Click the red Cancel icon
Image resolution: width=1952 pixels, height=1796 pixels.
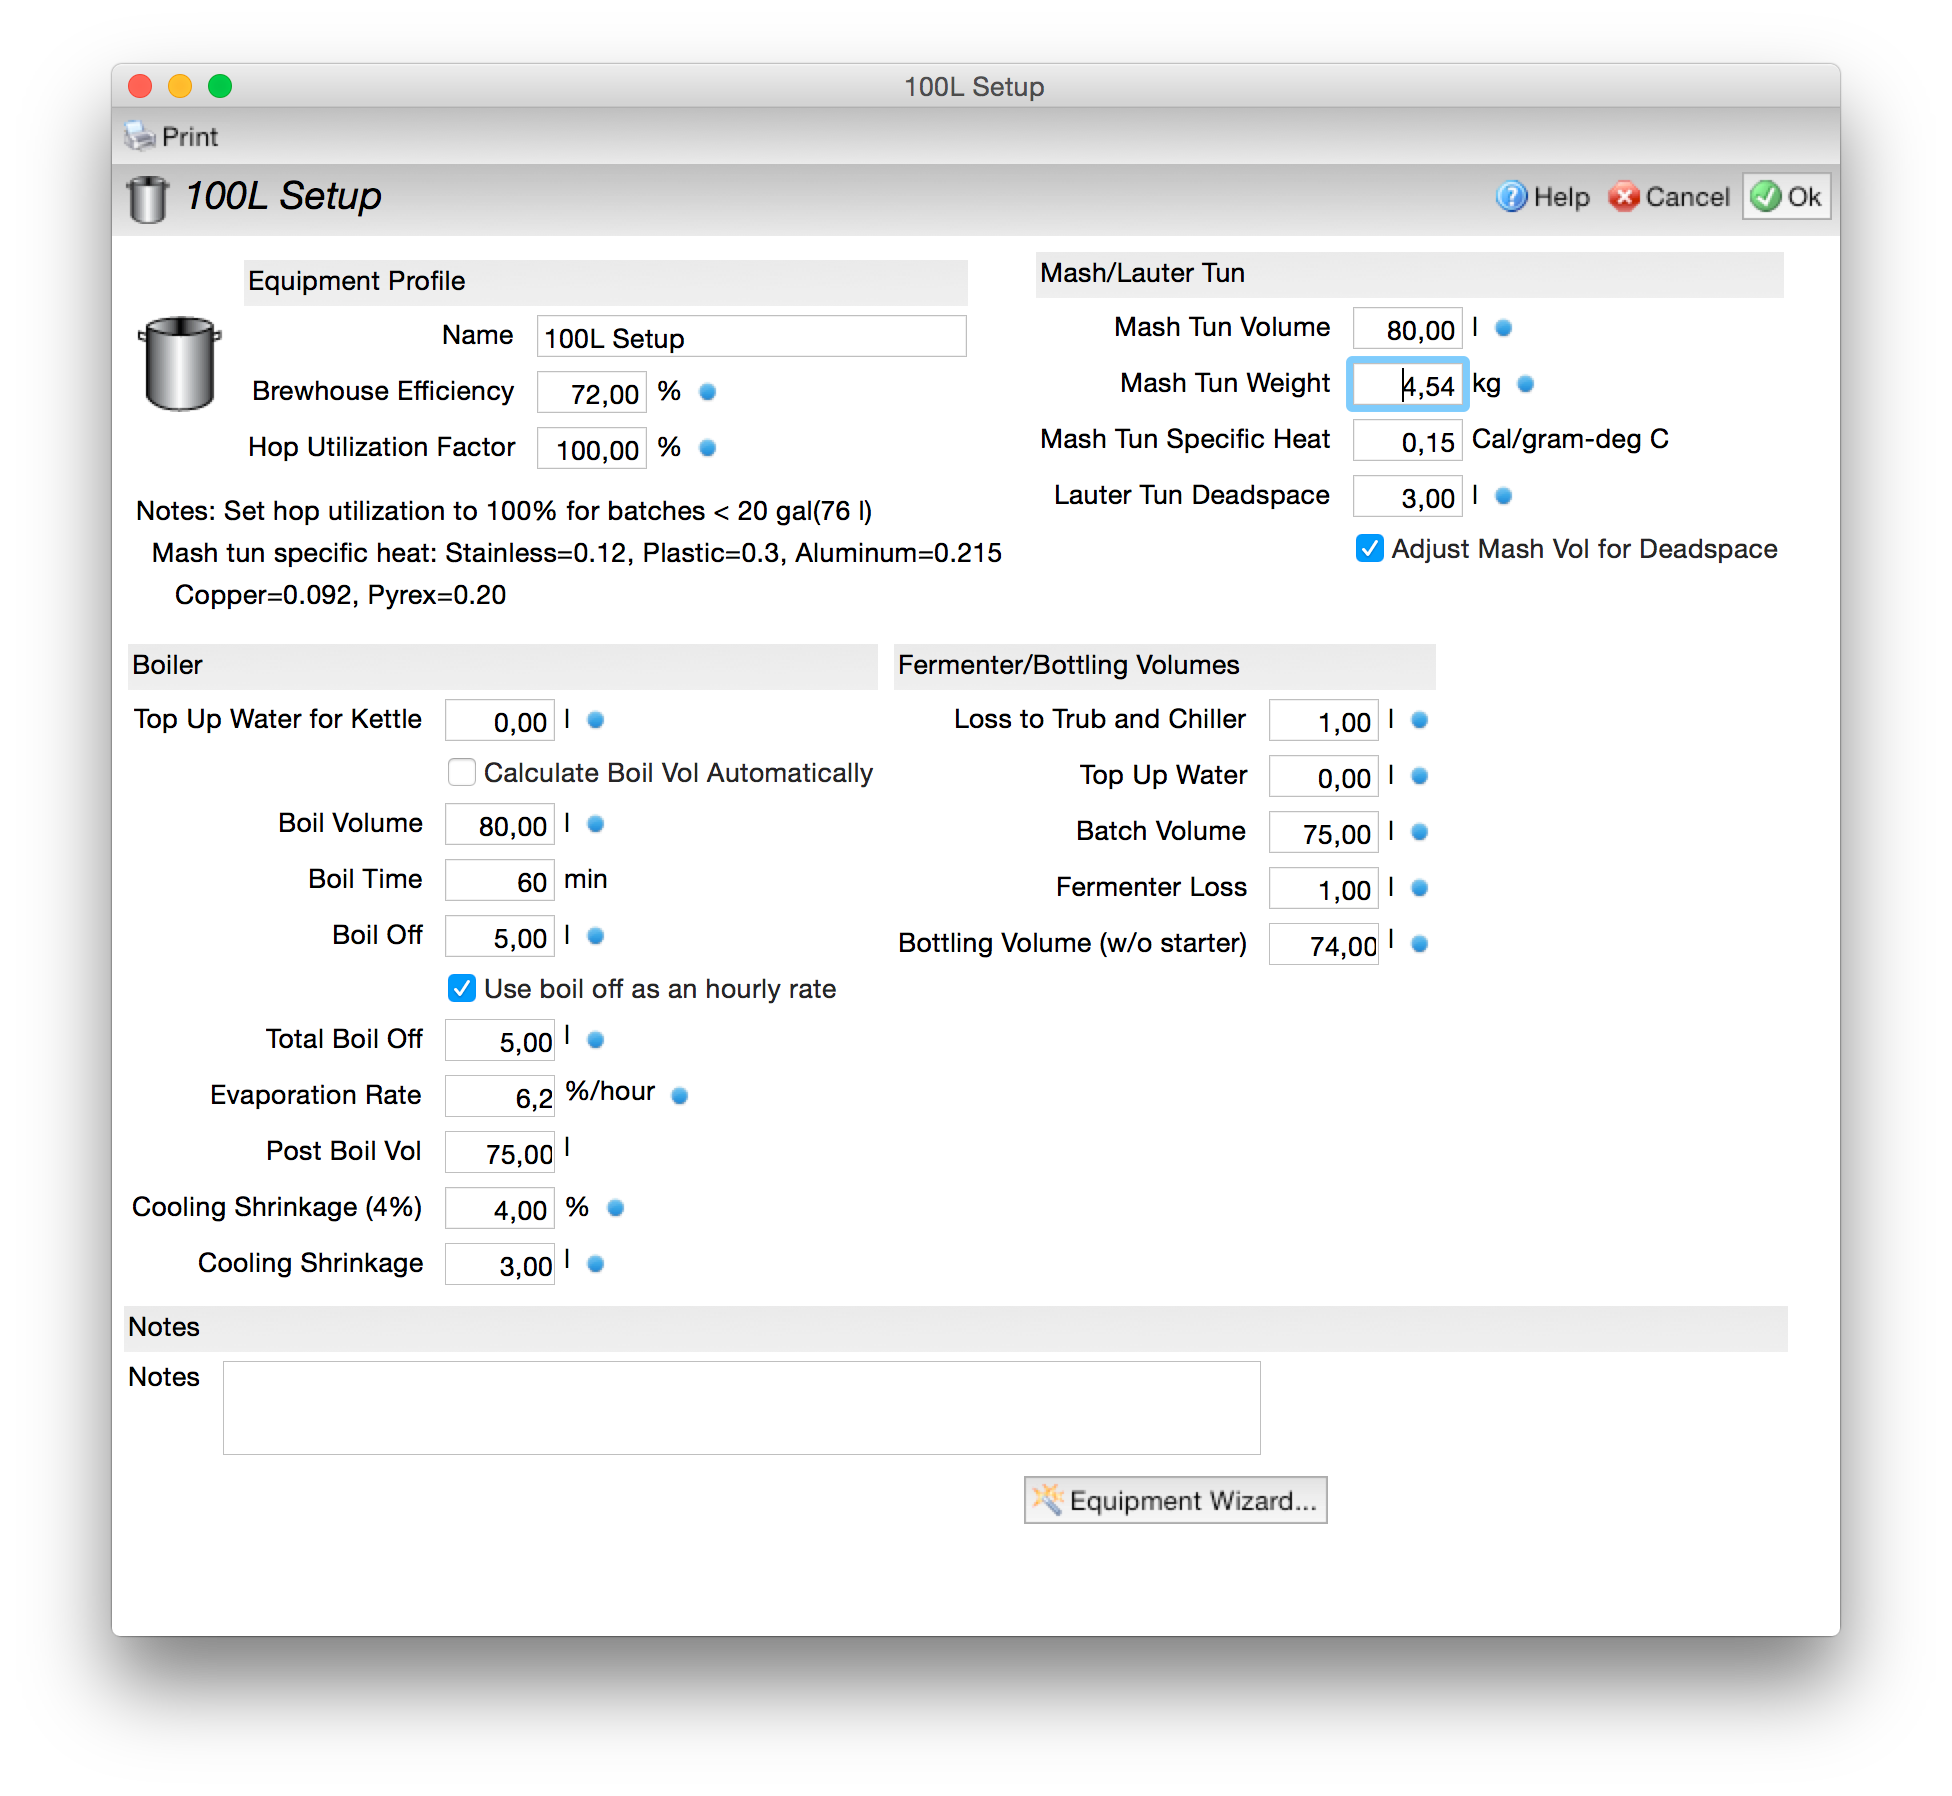coord(1623,197)
